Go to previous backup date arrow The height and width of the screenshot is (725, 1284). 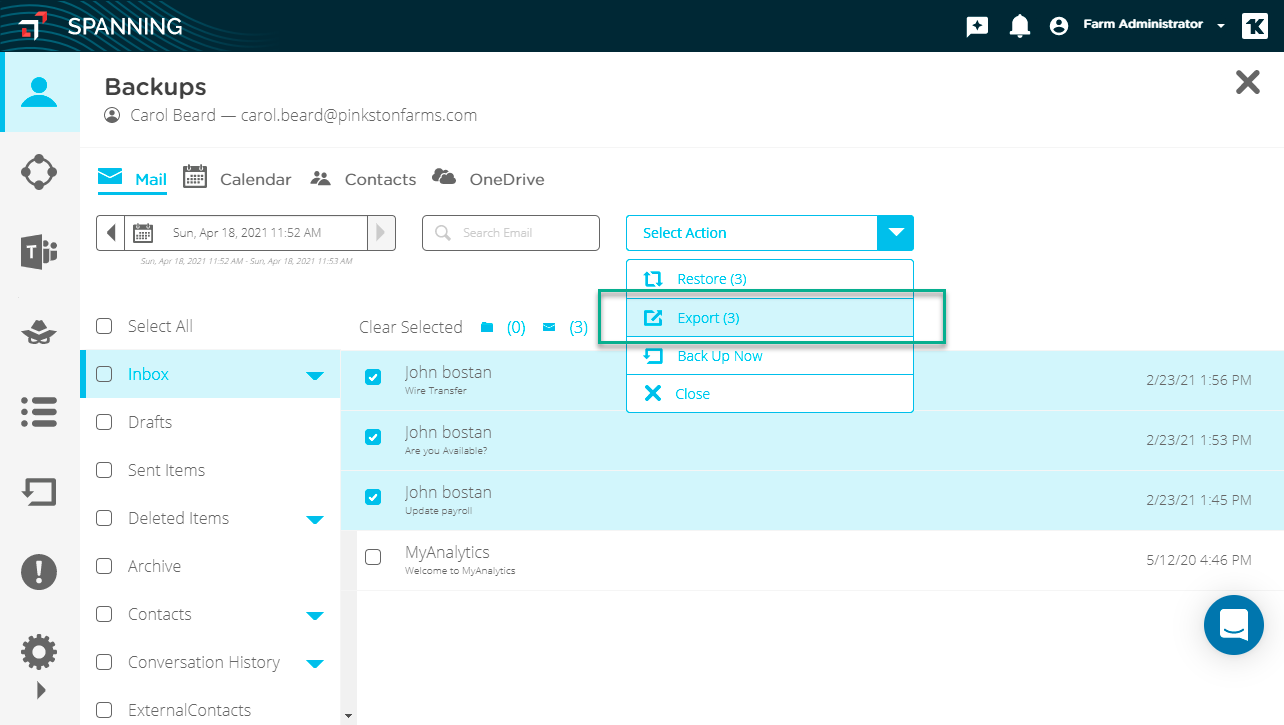pos(110,233)
